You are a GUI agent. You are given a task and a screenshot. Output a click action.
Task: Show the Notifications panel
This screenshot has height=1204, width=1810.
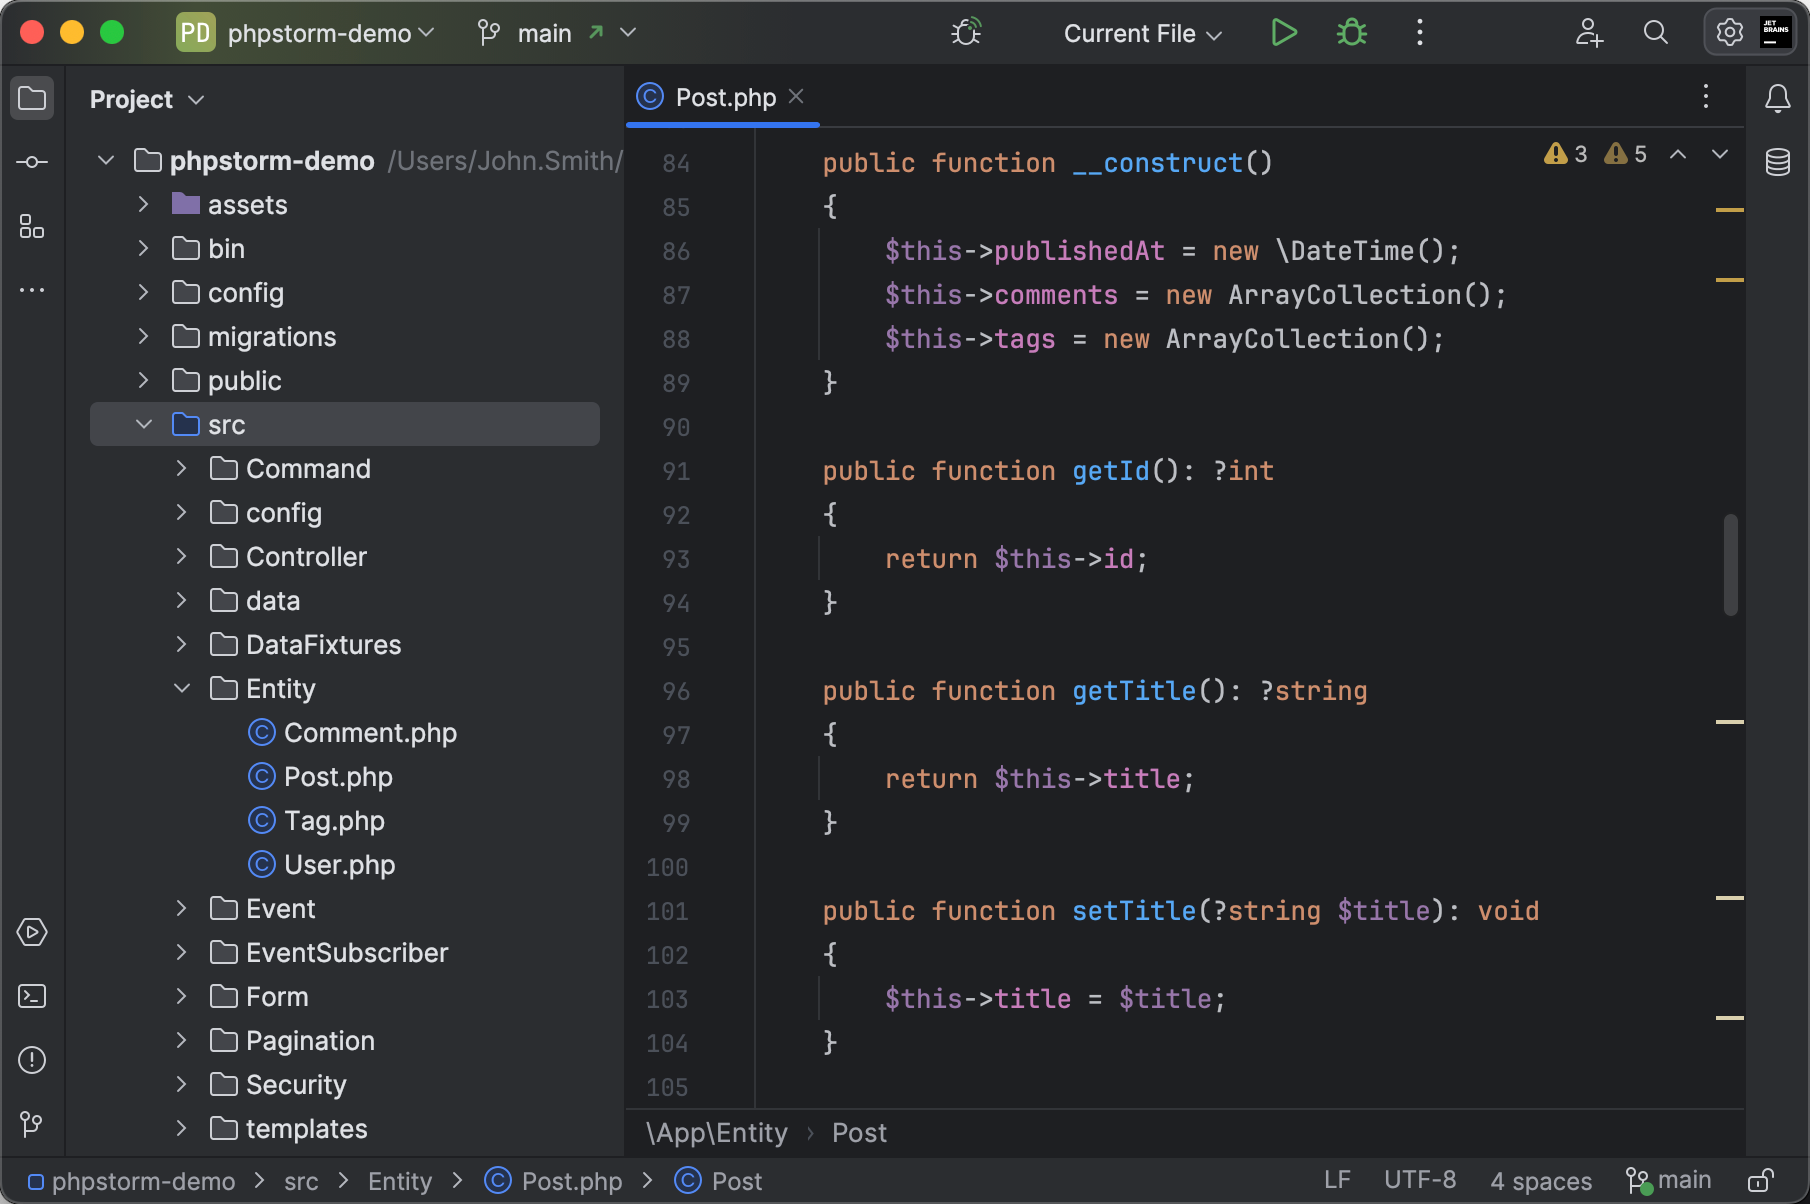(1777, 98)
